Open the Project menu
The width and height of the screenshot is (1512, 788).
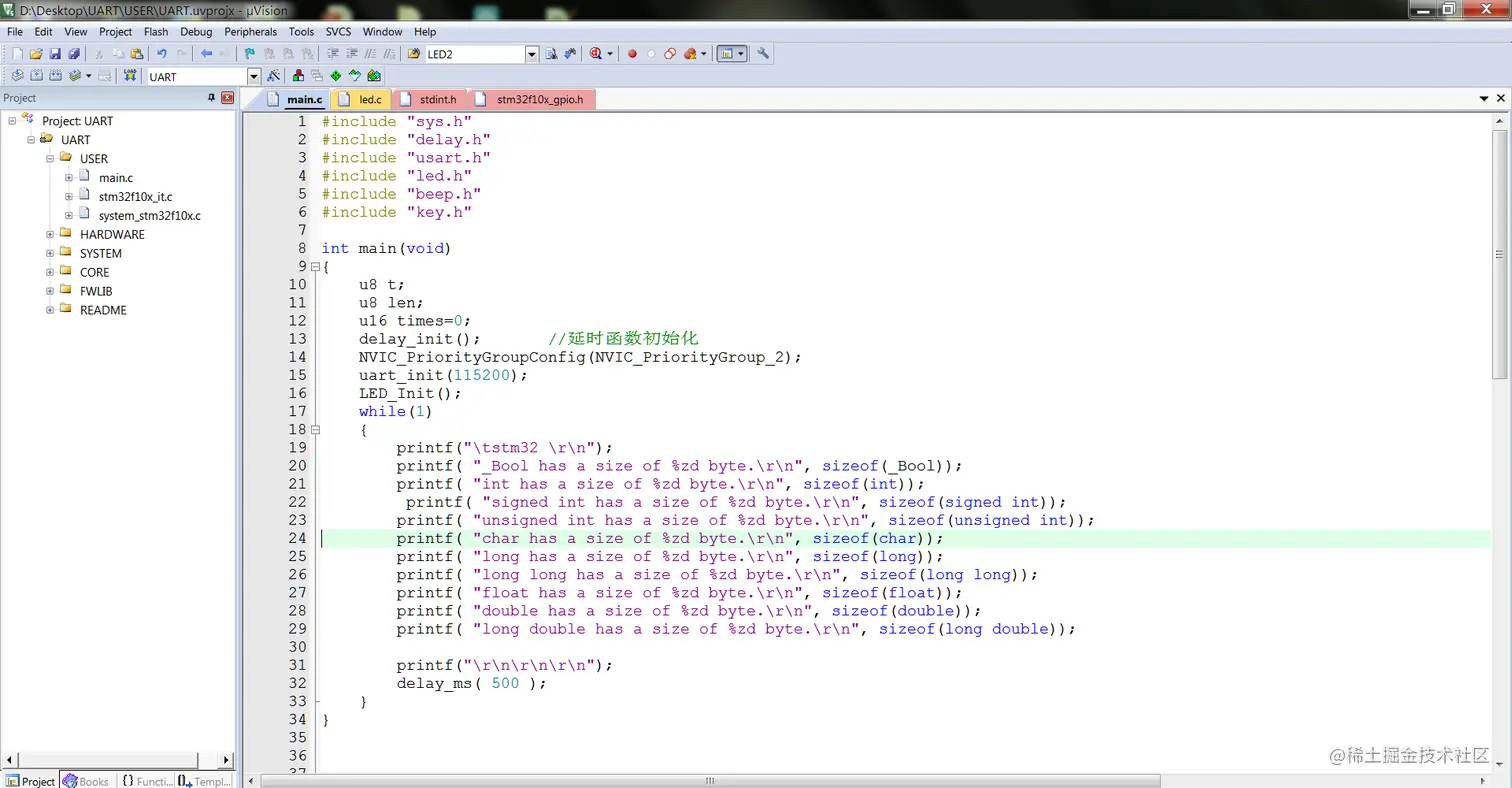(x=116, y=32)
